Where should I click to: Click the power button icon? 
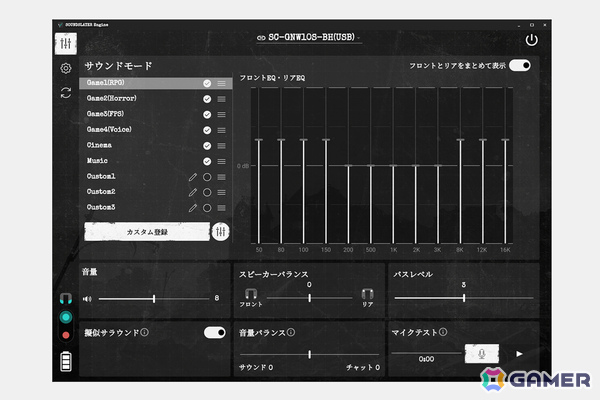tap(532, 40)
